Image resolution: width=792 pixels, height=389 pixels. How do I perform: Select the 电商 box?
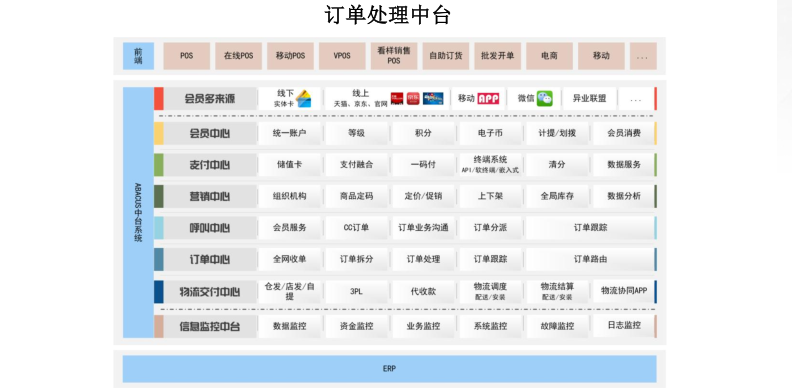(x=550, y=56)
